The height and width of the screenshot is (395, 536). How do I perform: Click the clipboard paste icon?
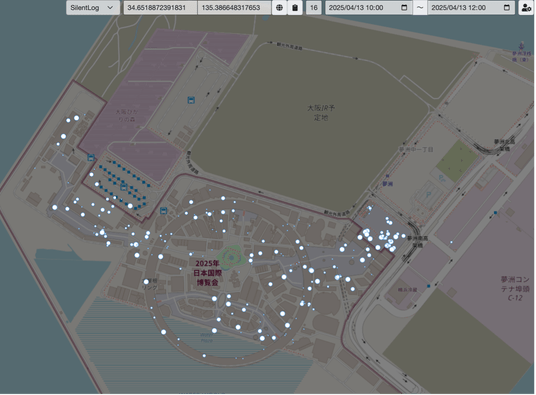[295, 8]
